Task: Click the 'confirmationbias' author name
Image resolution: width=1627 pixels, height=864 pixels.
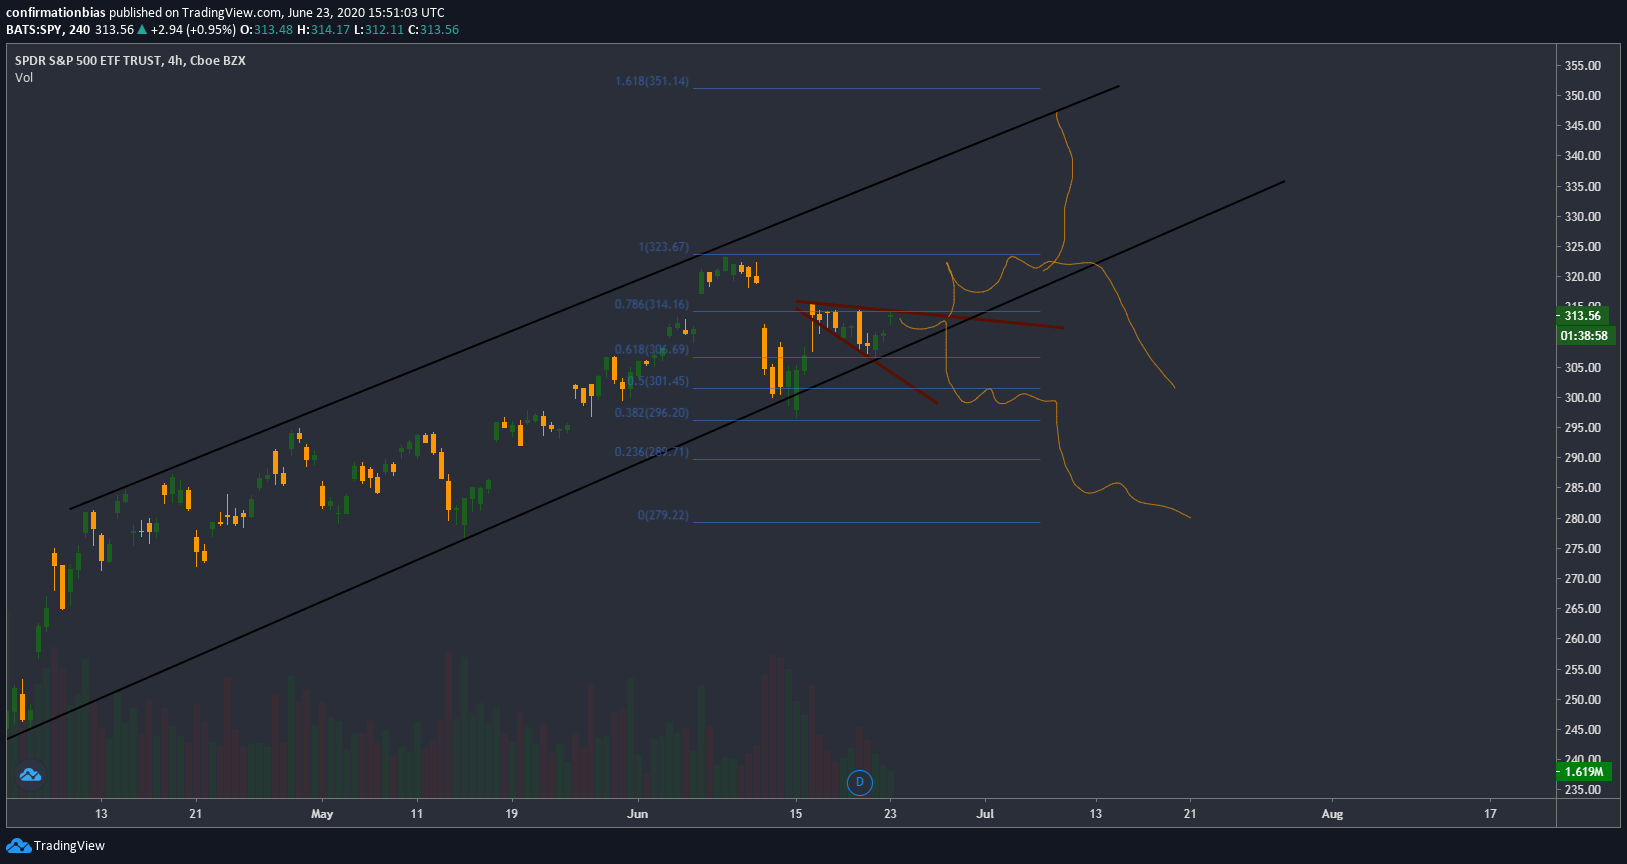Action: [x=56, y=13]
